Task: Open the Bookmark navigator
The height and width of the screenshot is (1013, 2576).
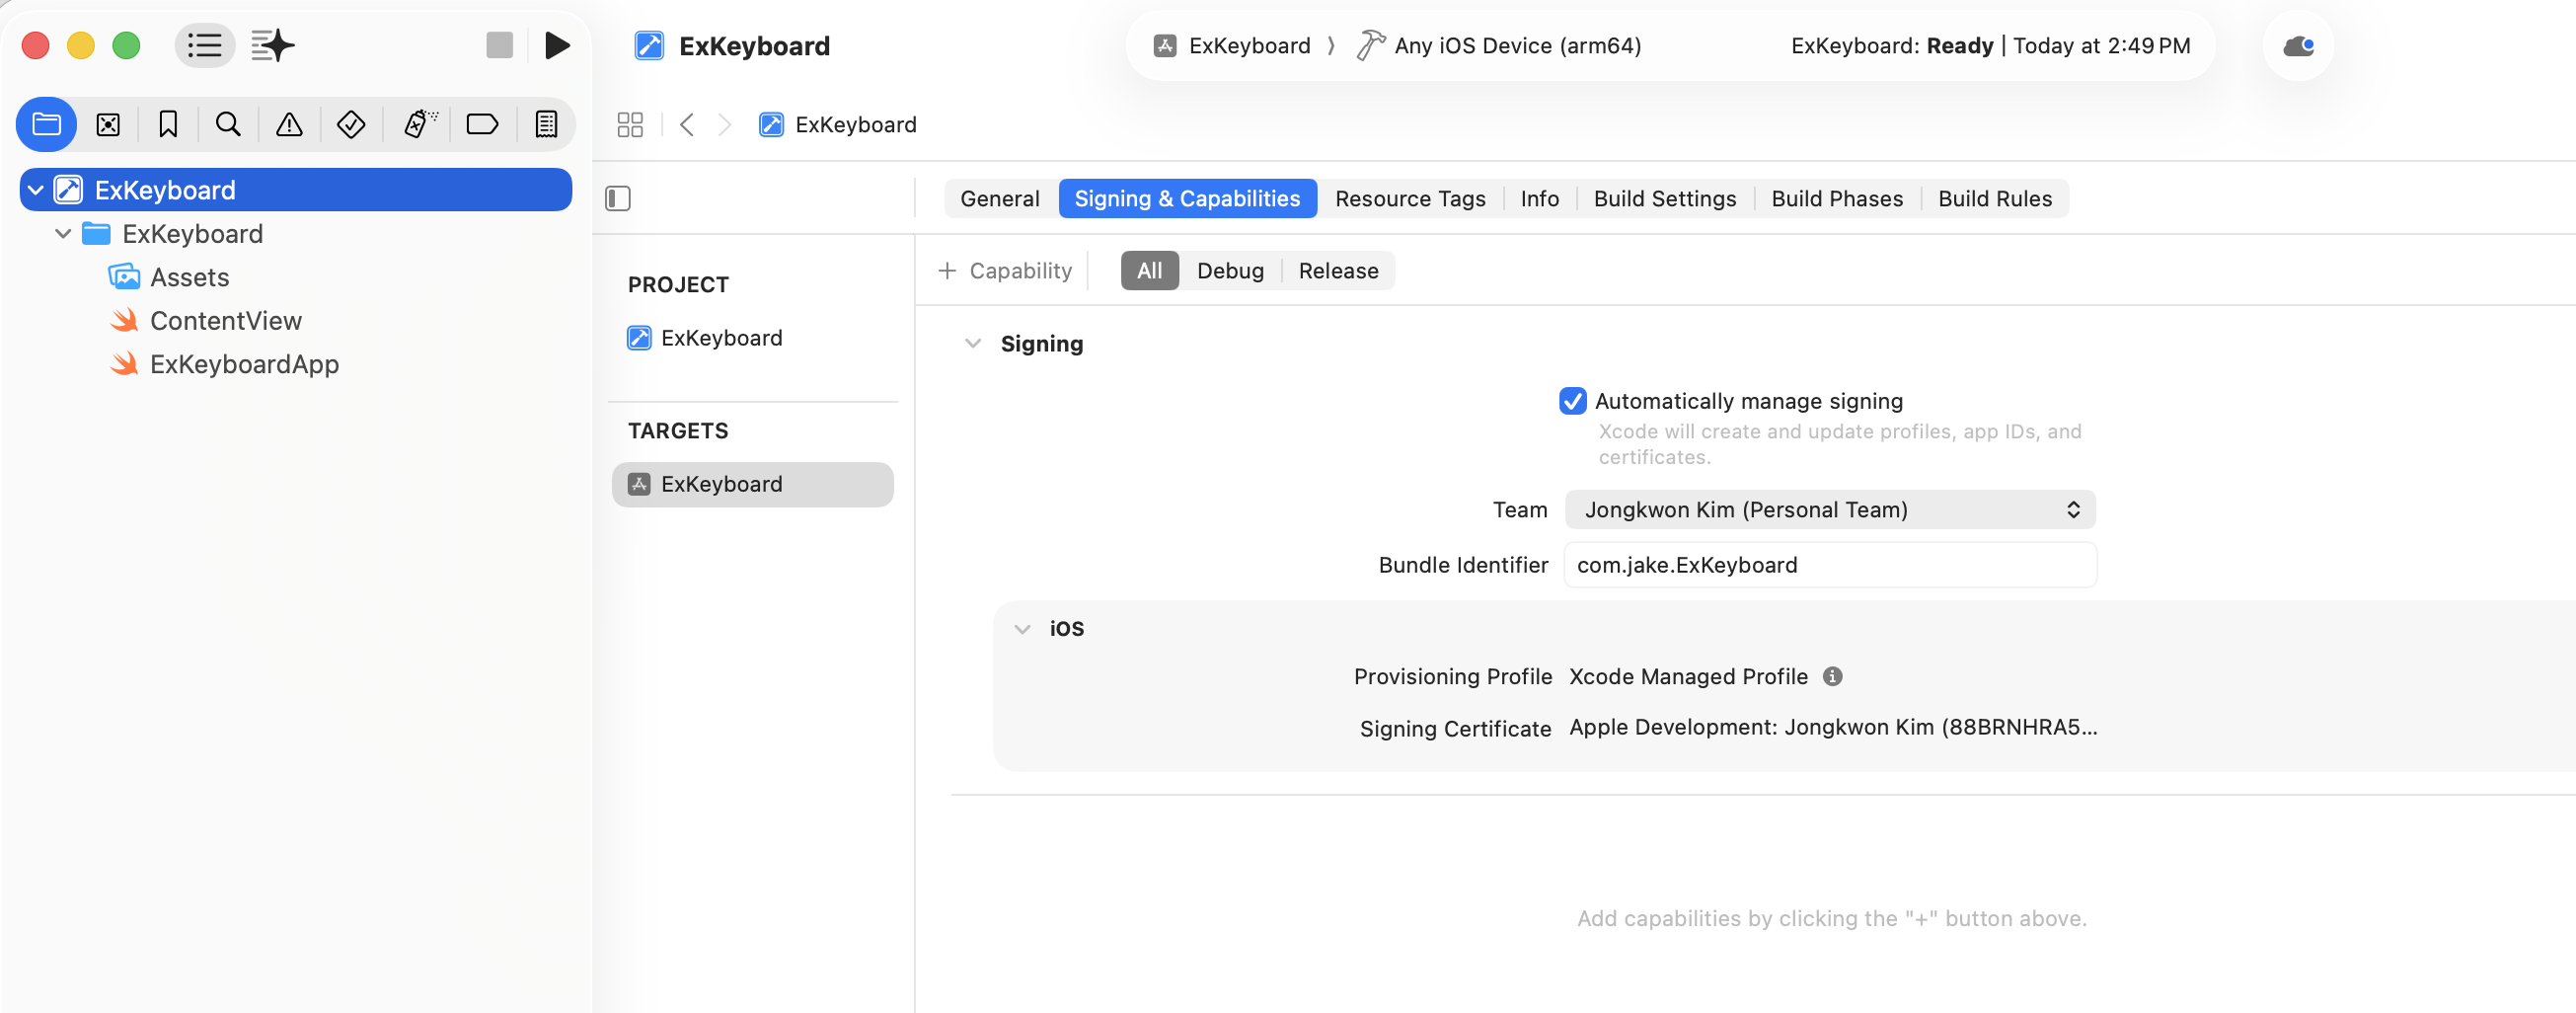Action: click(168, 124)
